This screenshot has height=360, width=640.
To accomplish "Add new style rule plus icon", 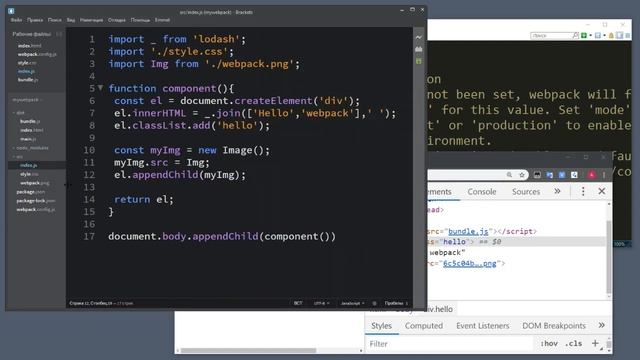I will pyautogui.click(x=595, y=343).
